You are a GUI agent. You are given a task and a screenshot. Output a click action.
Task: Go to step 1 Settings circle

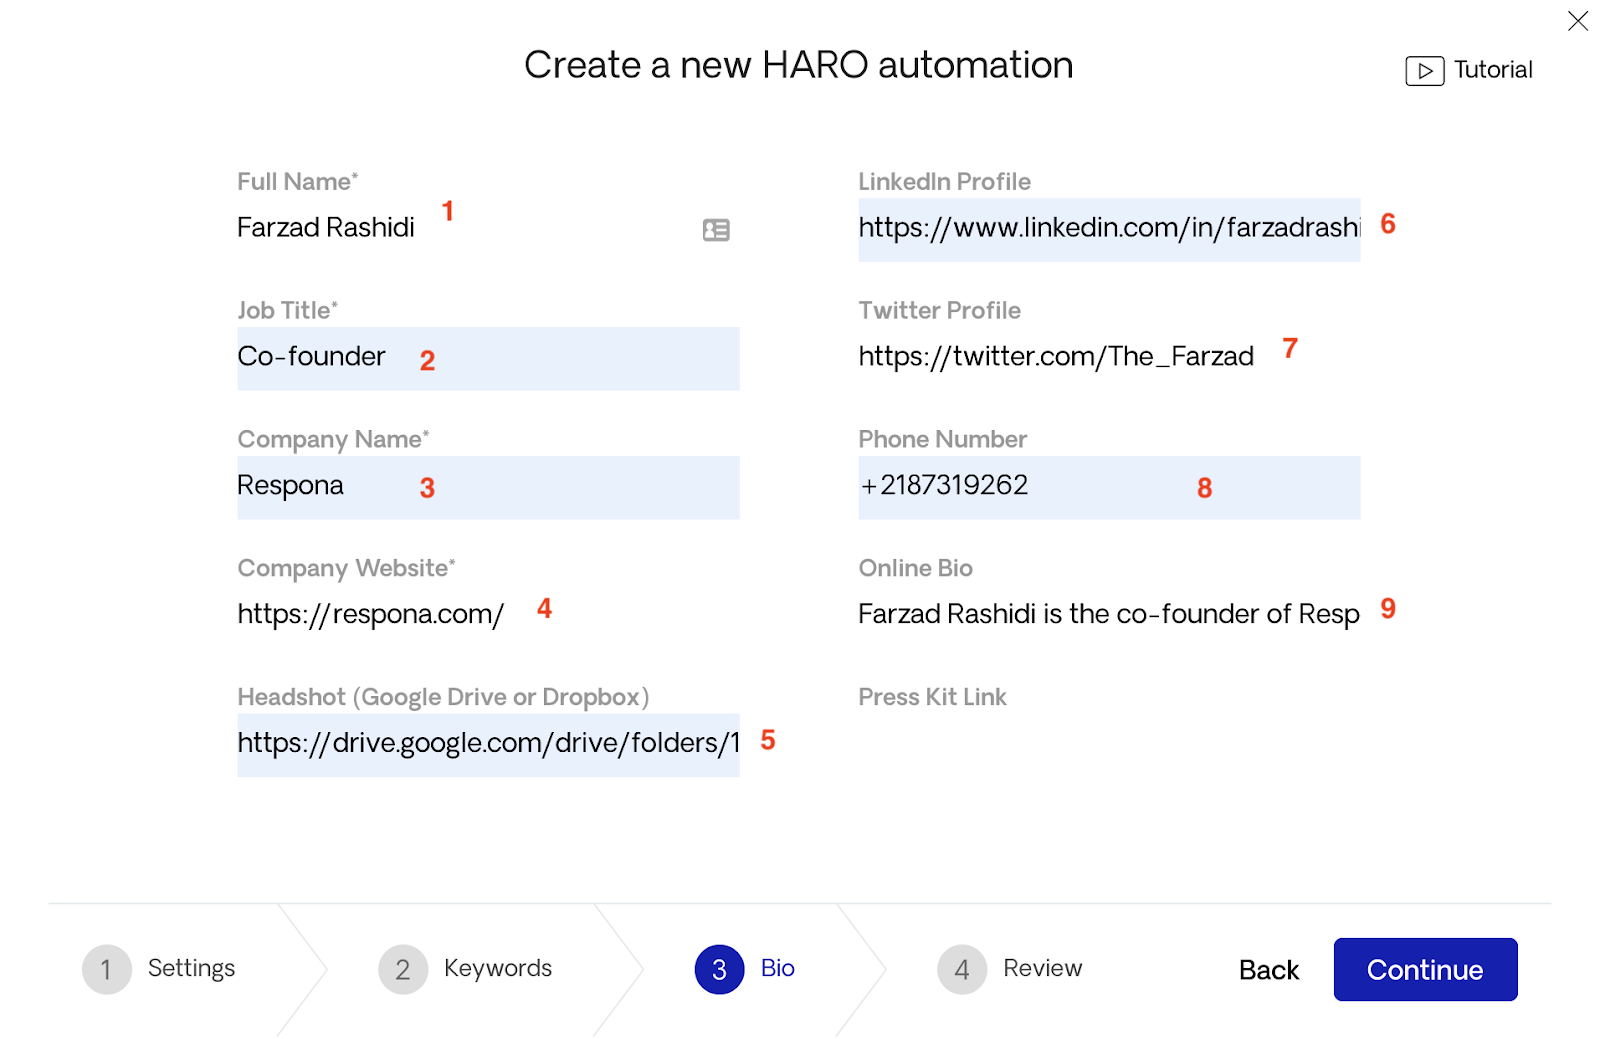107,969
